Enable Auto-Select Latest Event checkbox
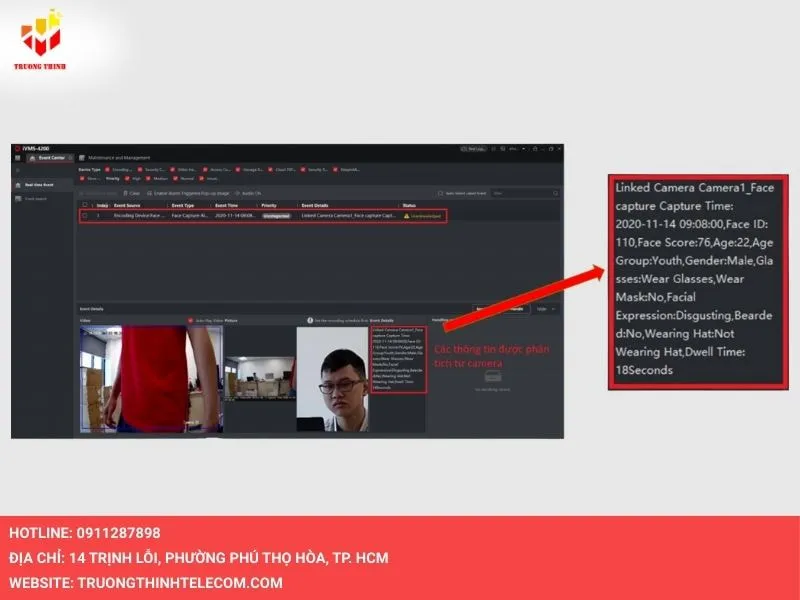This screenshot has width=800, height=600. pos(440,192)
